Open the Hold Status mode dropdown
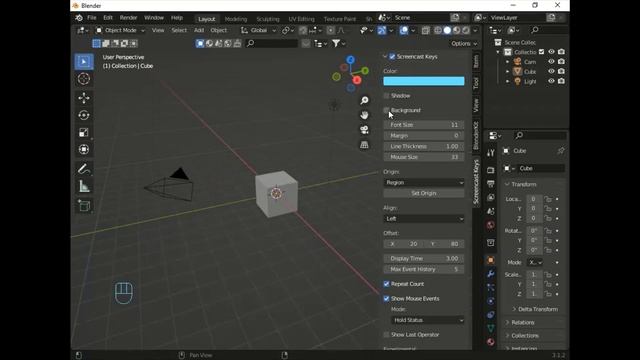Screen dimensions: 640x360 pyautogui.click(x=427, y=320)
